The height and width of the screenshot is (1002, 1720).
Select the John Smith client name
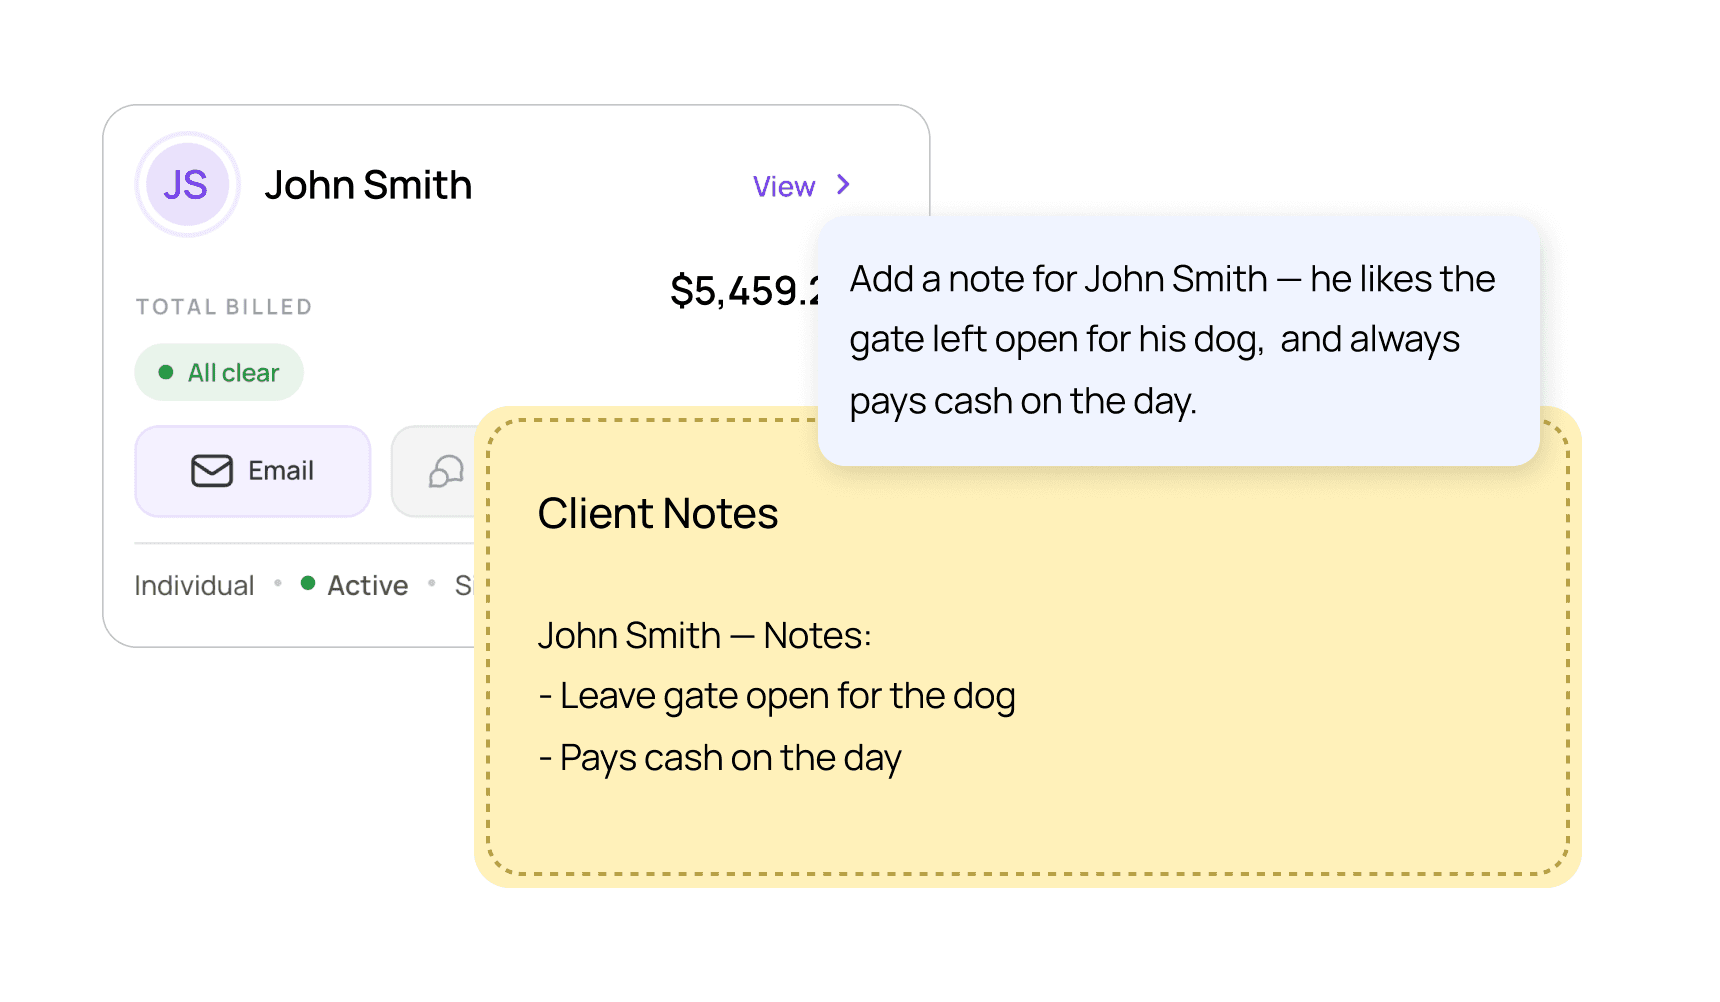pos(368,186)
